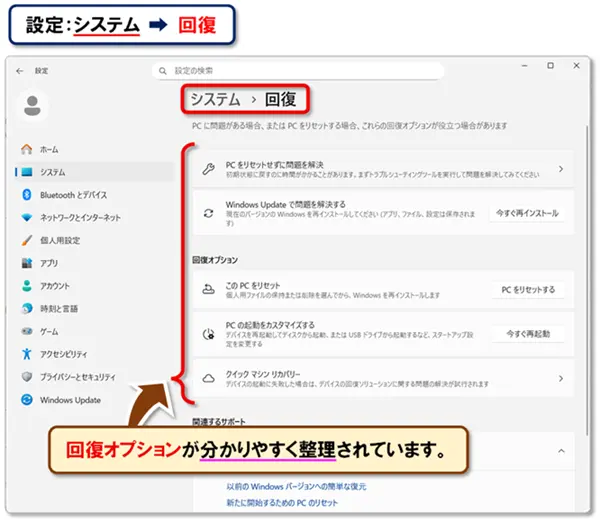This screenshot has height=522, width=600.
Task: Click the refresh icon beside Windows Update で問題を解決する
Action: [209, 213]
